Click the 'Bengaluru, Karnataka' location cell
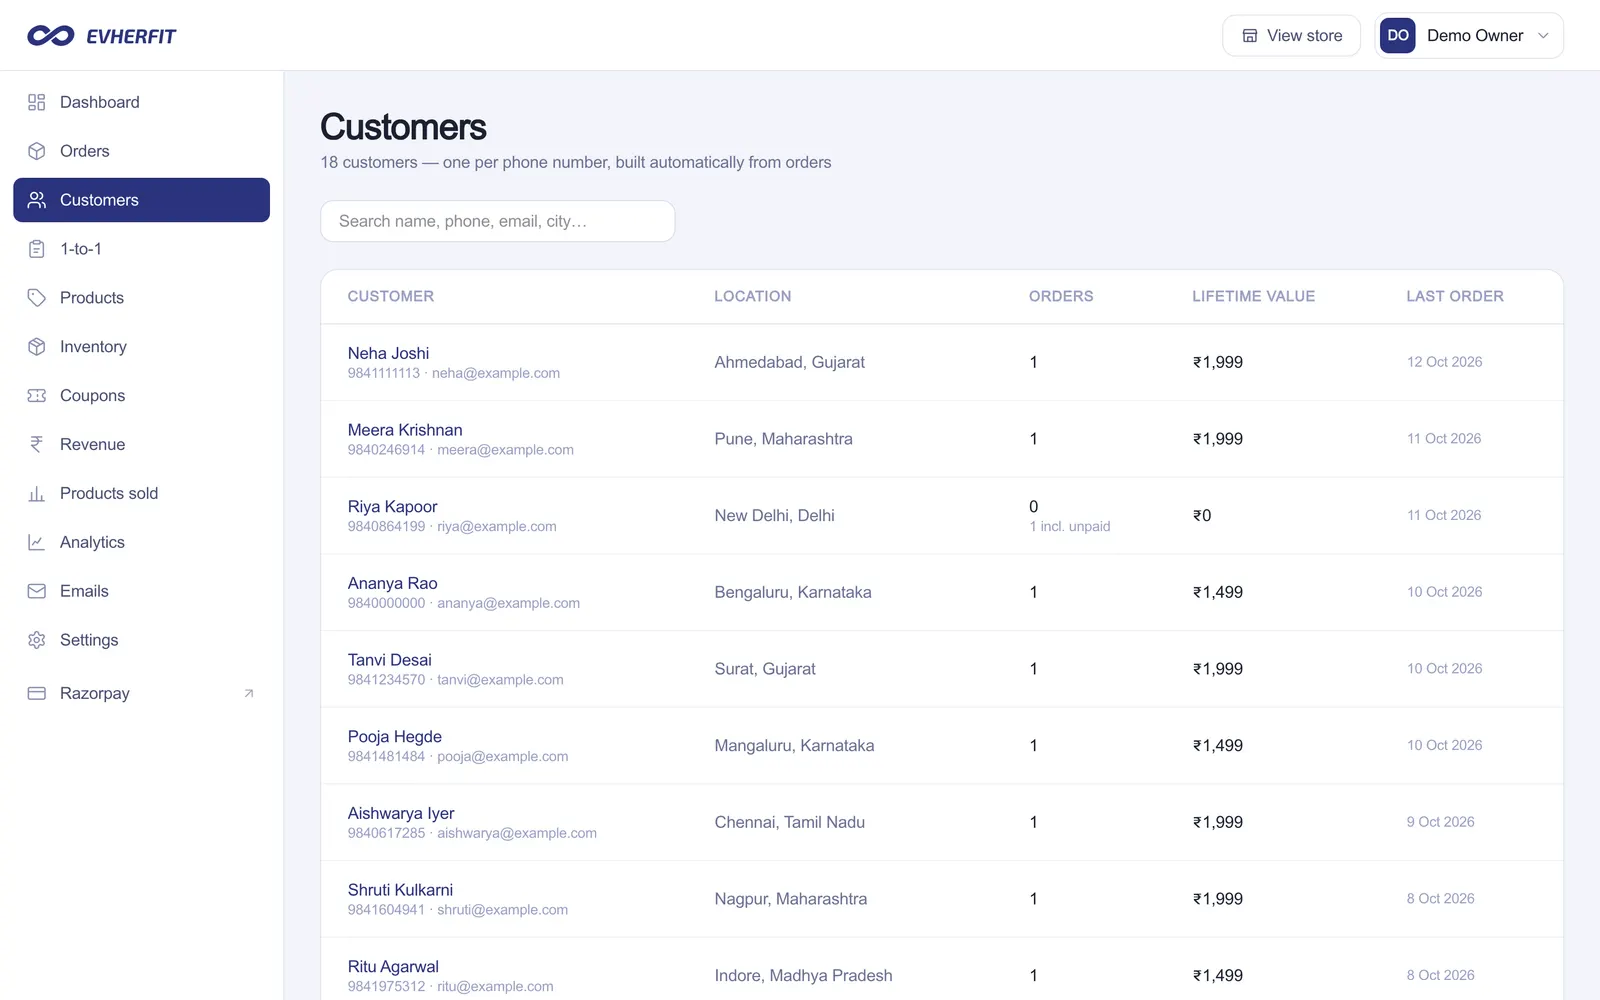 [793, 592]
